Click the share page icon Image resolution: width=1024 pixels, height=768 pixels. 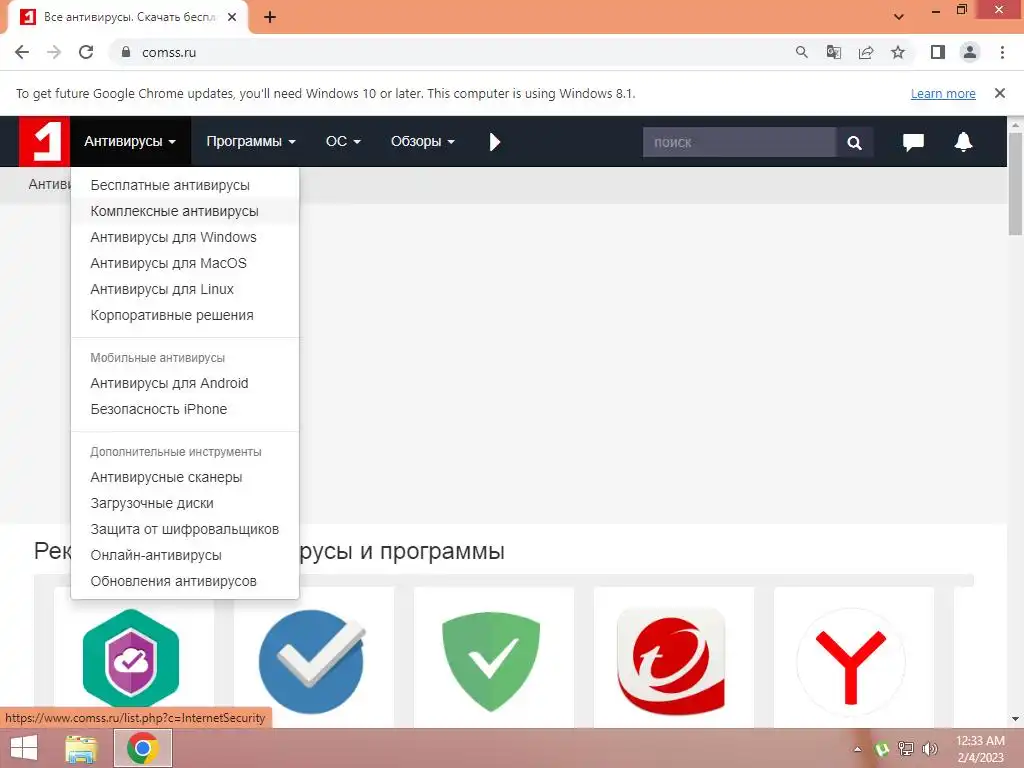point(866,52)
